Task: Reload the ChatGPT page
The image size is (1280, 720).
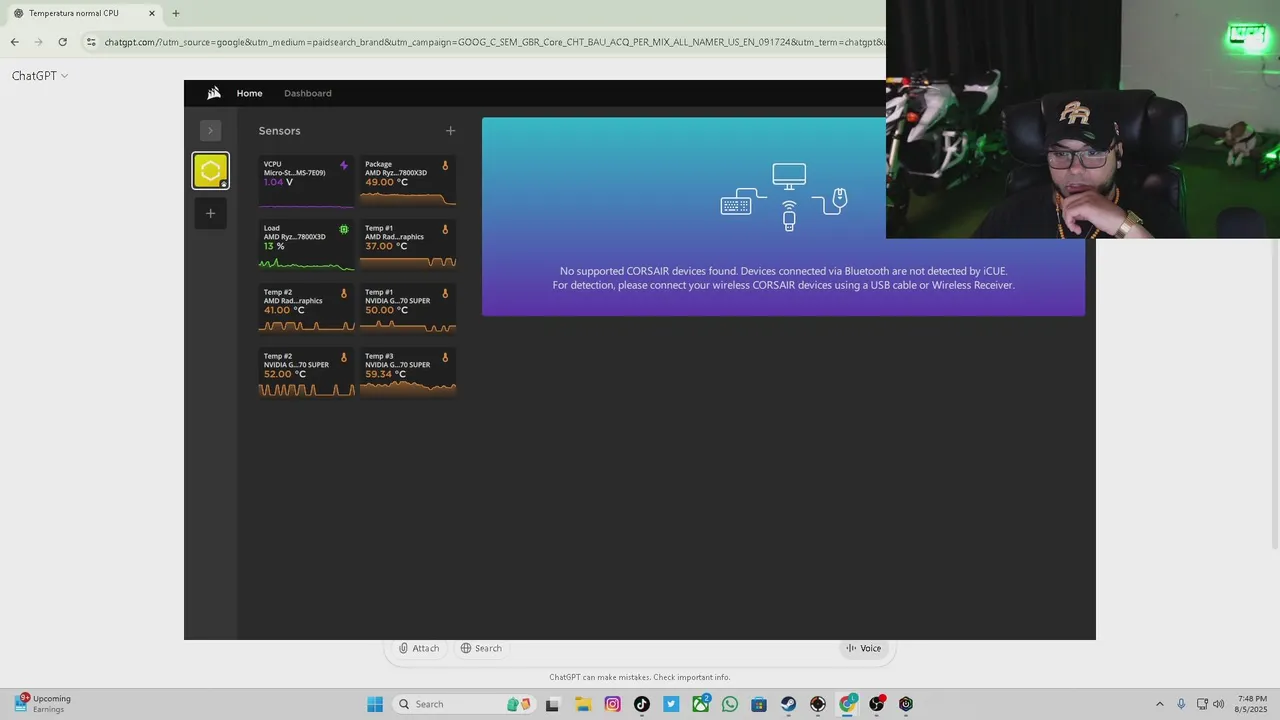Action: point(62,42)
